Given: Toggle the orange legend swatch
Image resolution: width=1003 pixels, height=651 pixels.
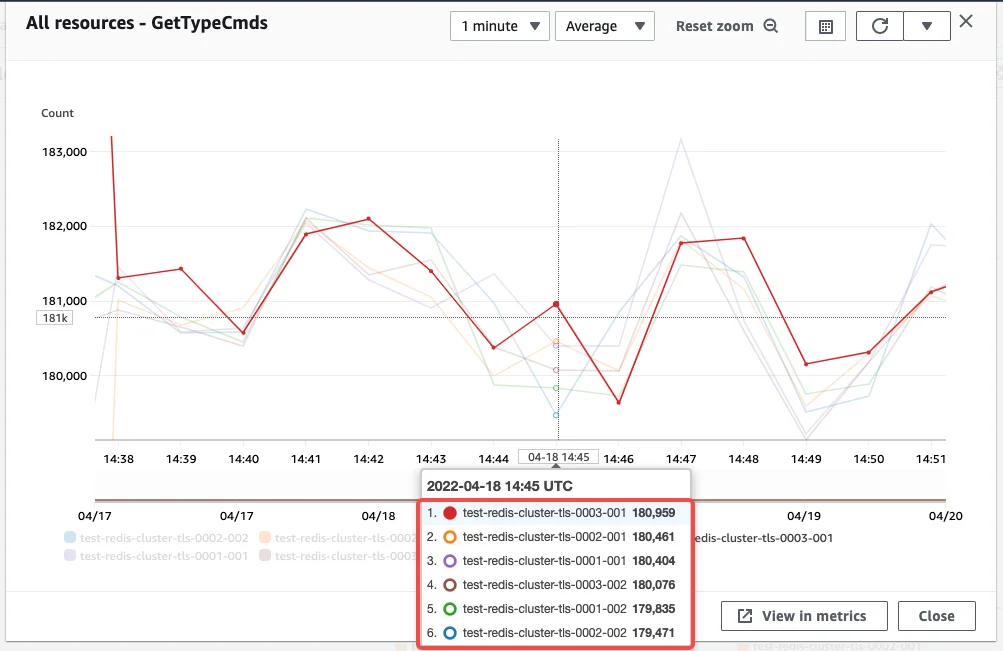Looking at the screenshot, I should tap(265, 537).
